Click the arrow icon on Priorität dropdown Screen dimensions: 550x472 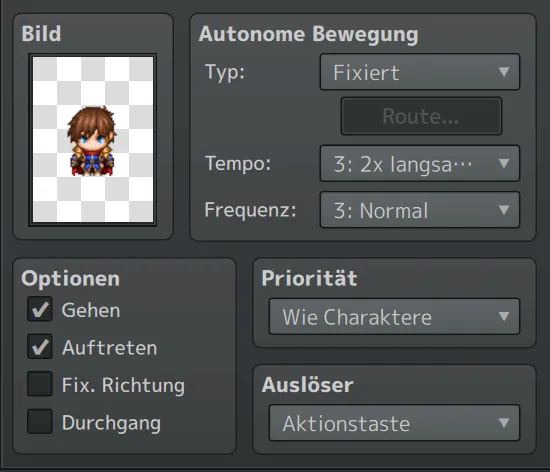tap(504, 317)
